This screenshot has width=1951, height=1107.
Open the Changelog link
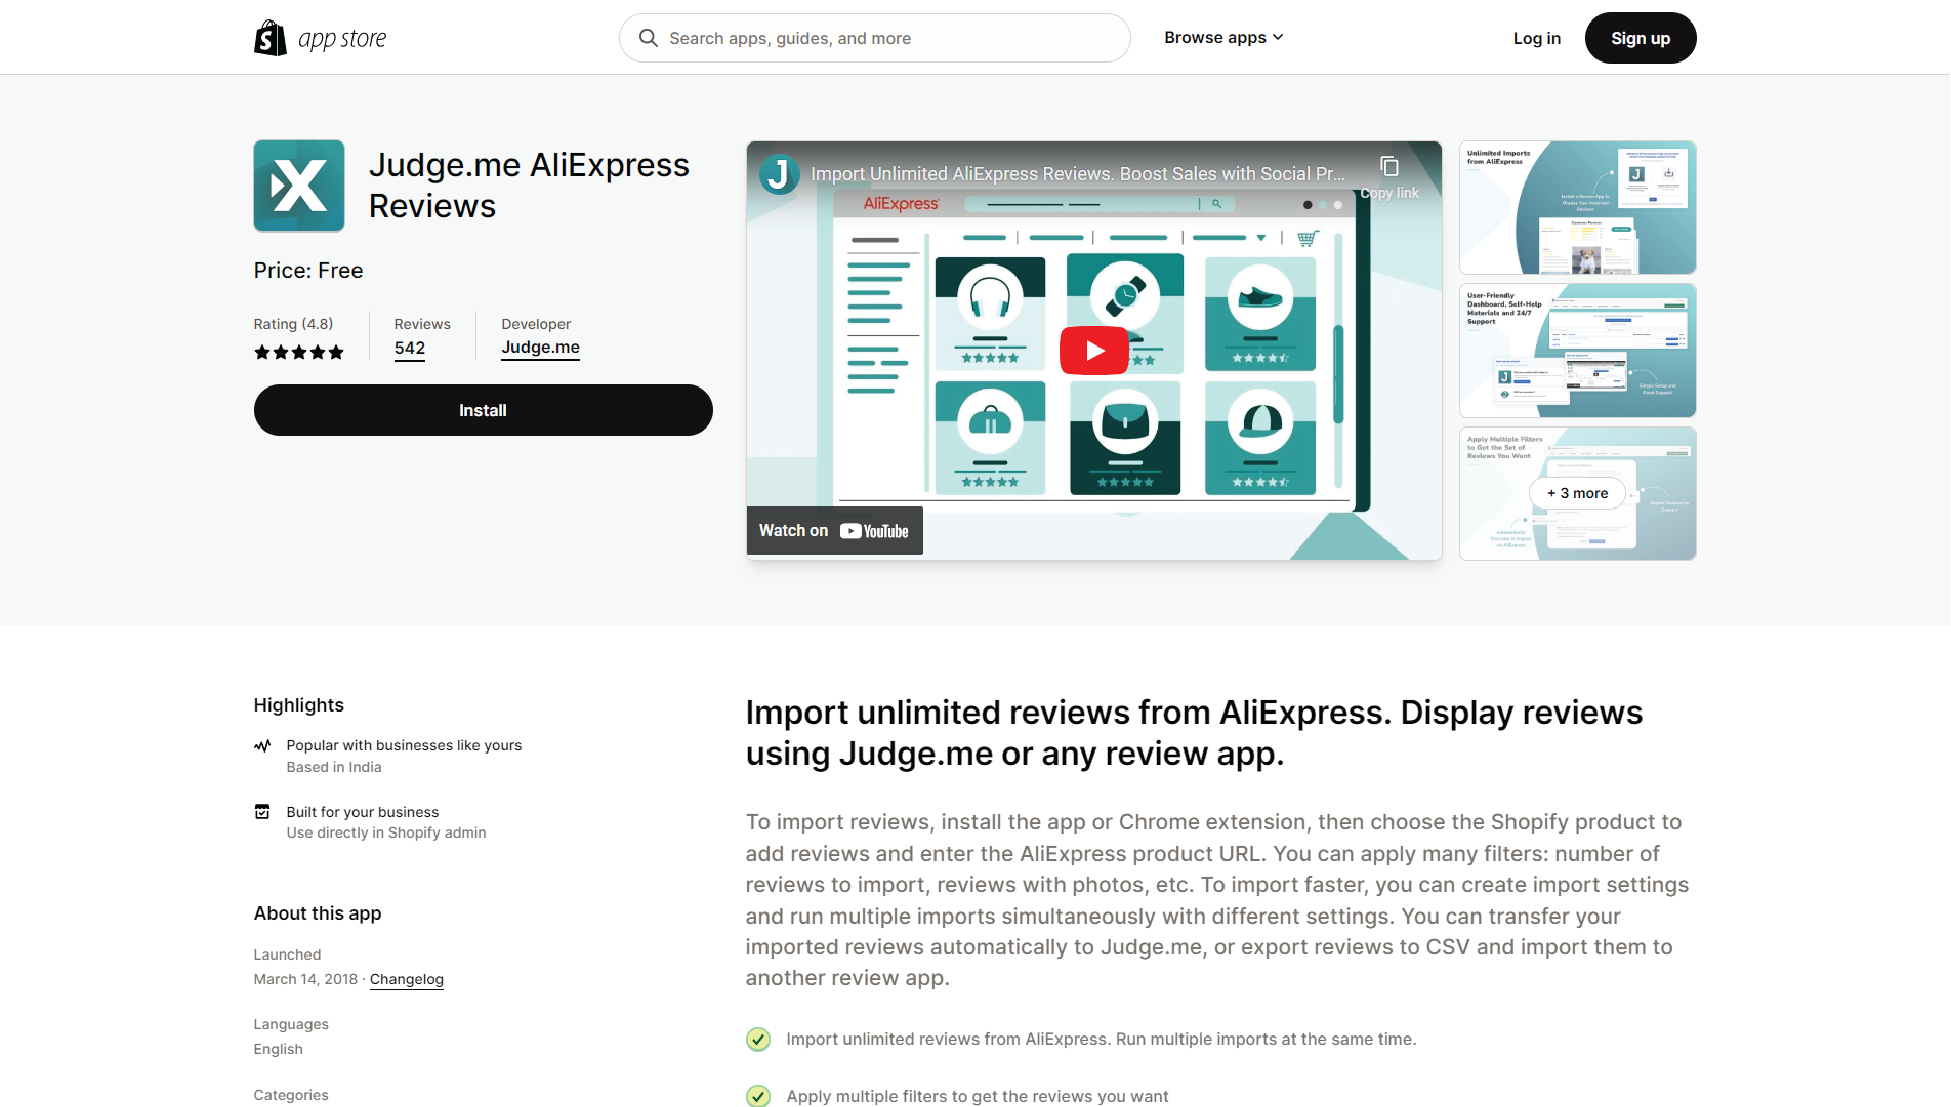[406, 979]
